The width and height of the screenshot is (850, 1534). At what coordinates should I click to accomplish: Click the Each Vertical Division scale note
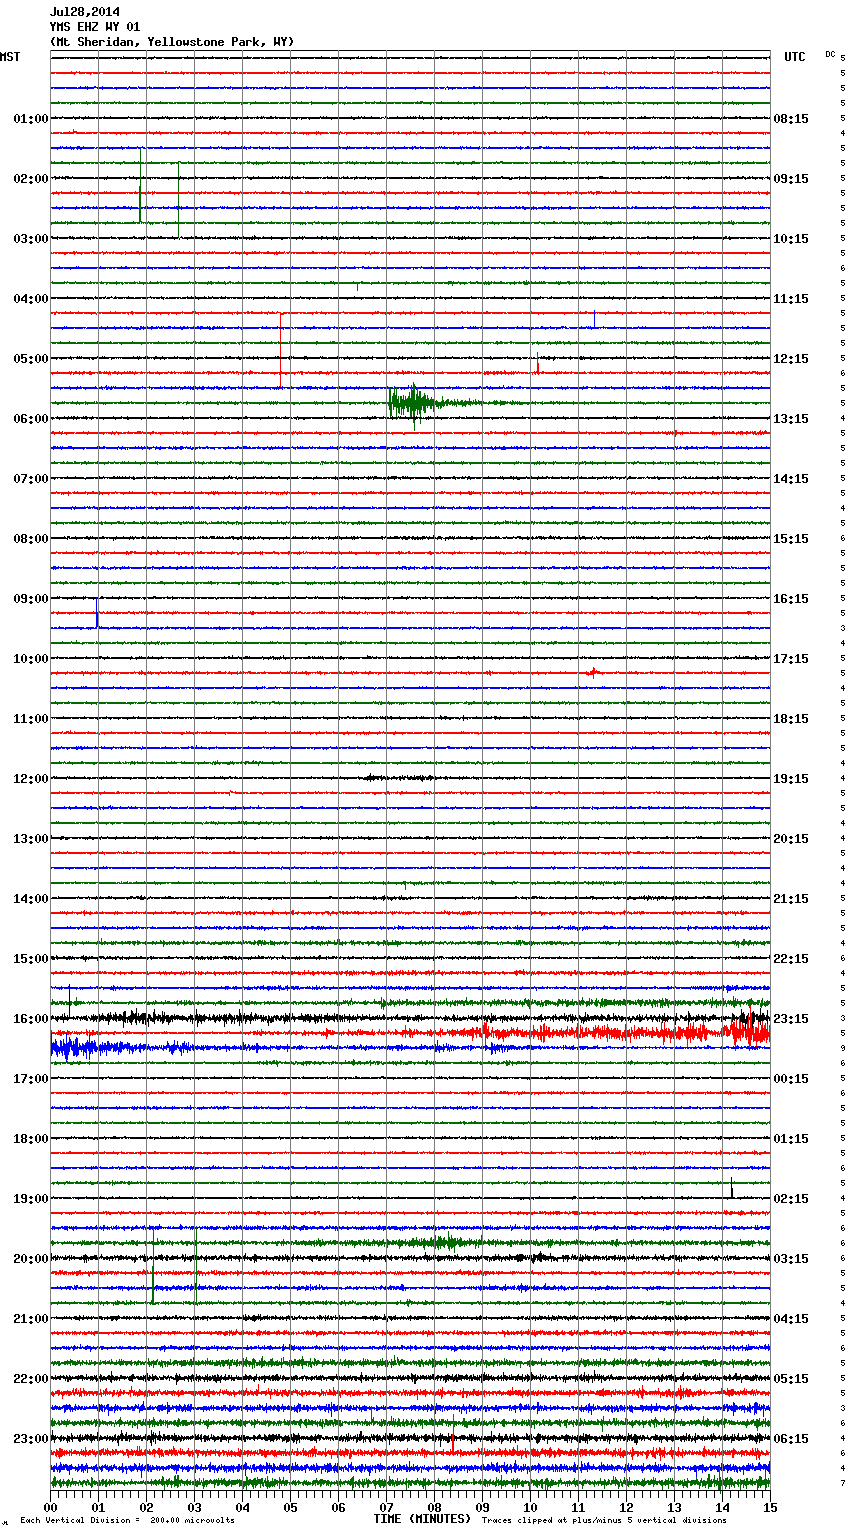click(x=127, y=1520)
